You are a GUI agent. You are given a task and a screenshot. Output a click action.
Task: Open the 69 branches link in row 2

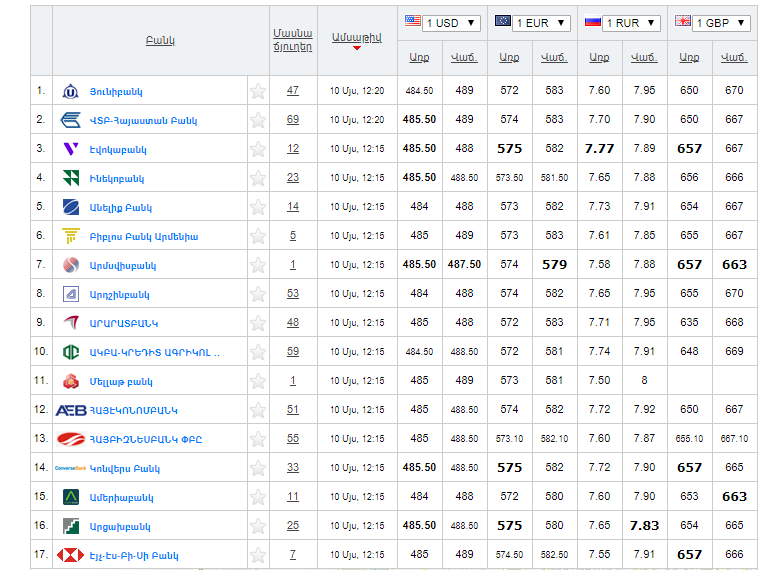pyautogui.click(x=293, y=119)
